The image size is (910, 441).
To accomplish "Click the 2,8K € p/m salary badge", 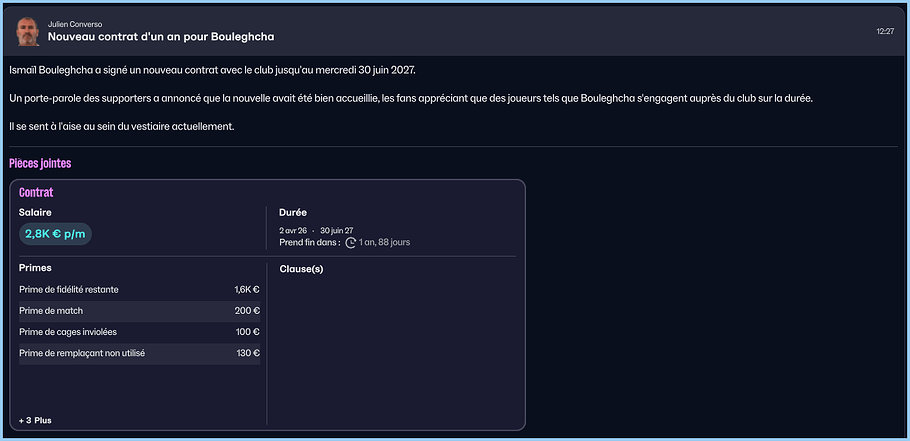I will [56, 233].
